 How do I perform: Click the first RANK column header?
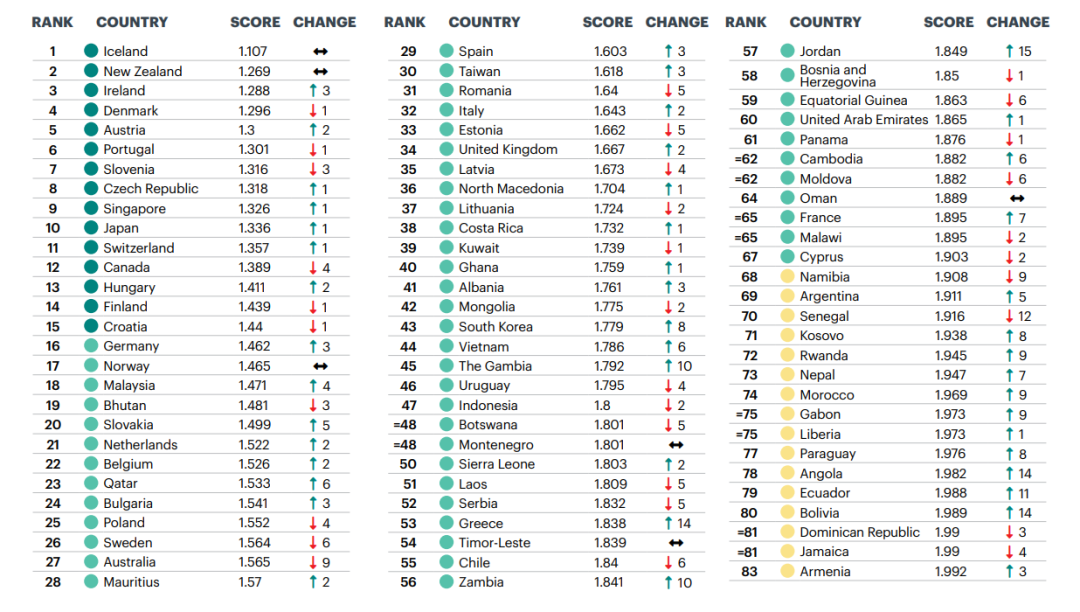[x=52, y=22]
